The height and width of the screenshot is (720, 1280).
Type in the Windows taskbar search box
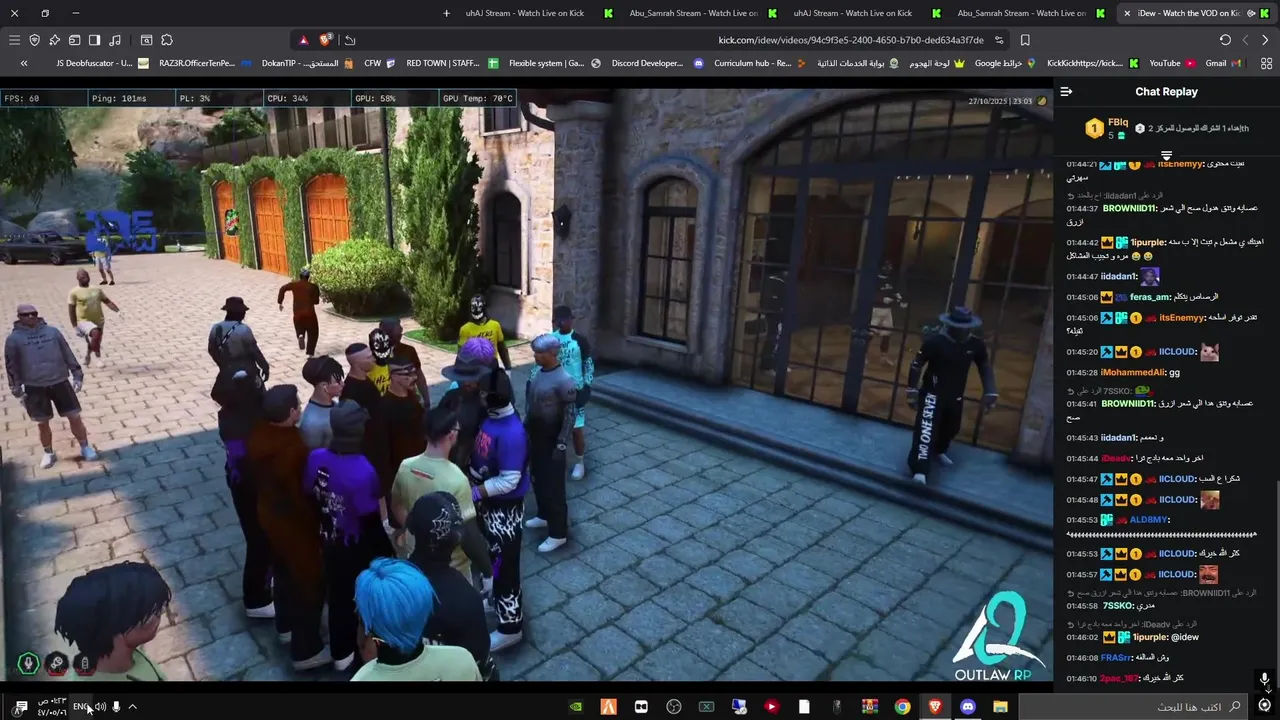[x=1134, y=707]
